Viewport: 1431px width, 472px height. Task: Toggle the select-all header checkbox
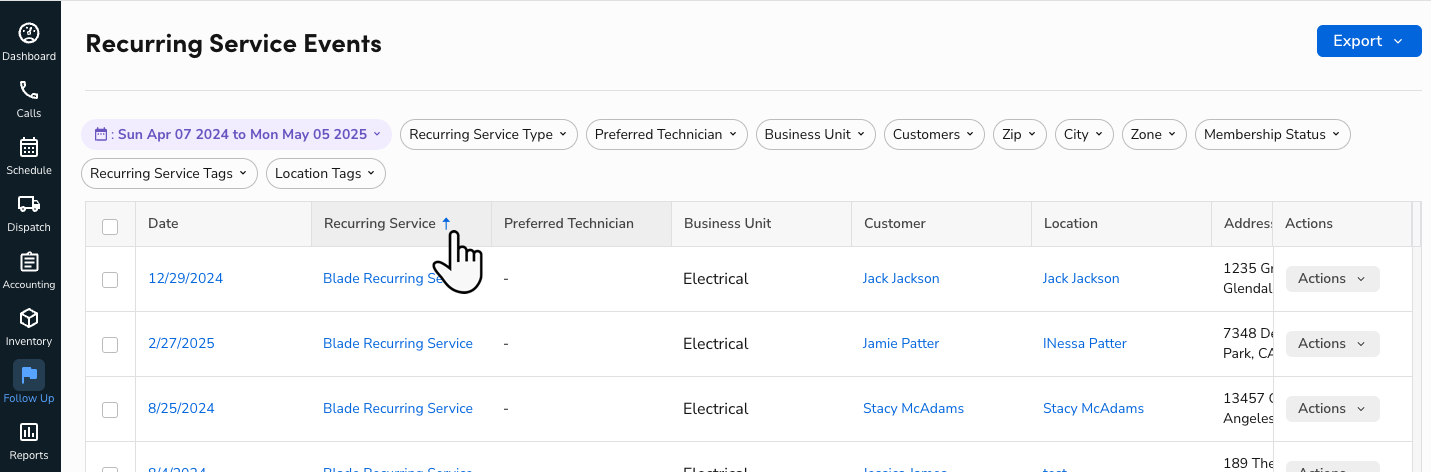tap(110, 227)
